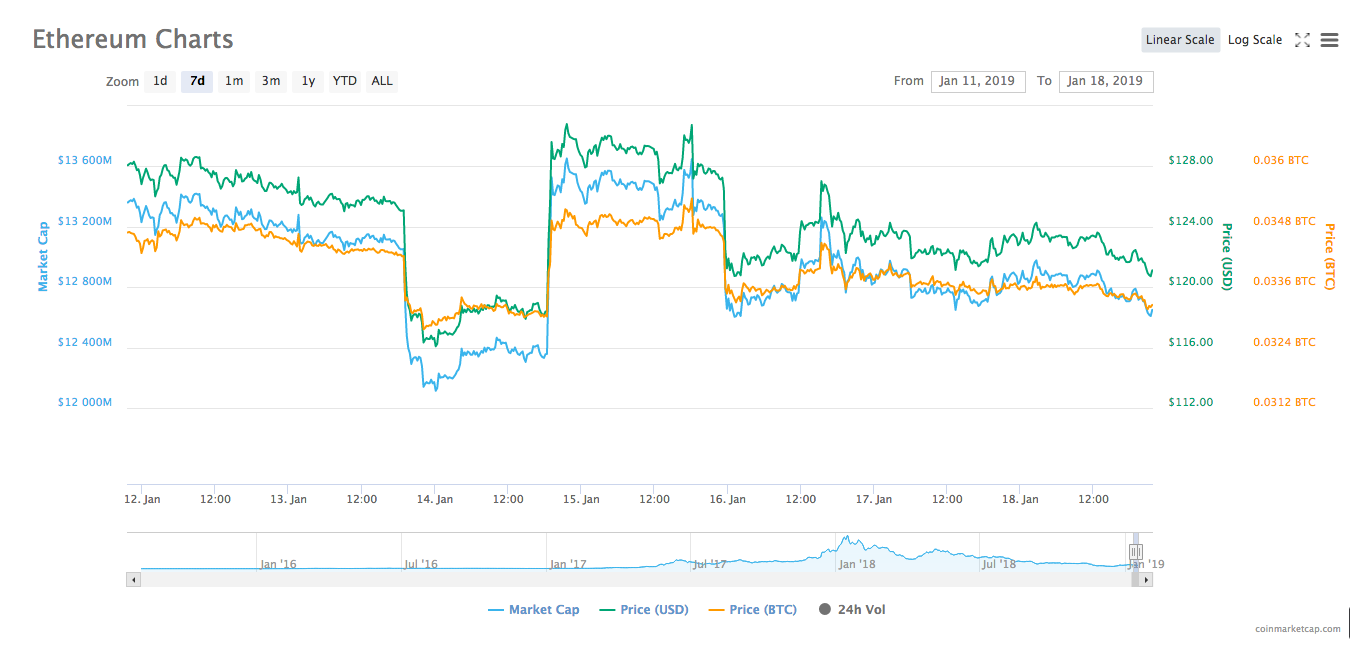Select the 1d zoom preset
The width and height of the screenshot is (1350, 645).
159,81
